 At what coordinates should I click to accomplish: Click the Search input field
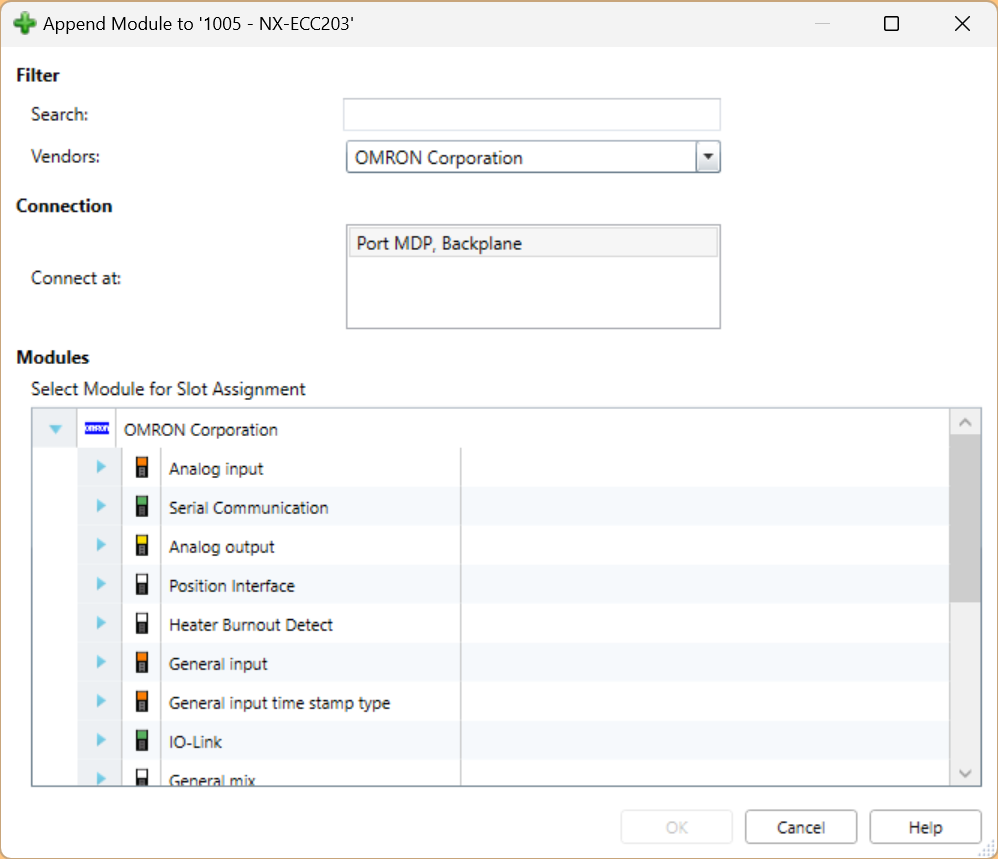(531, 115)
